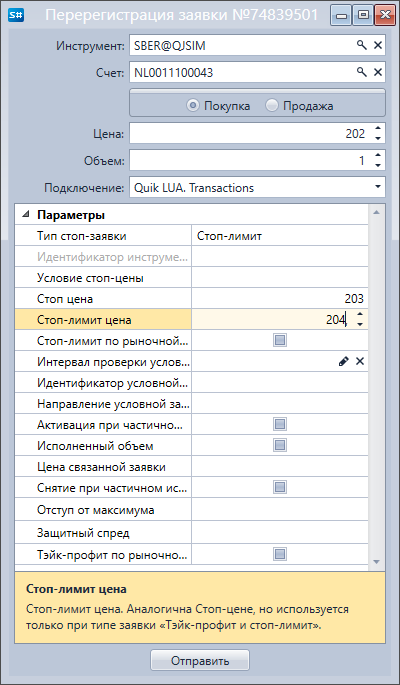The height and width of the screenshot is (685, 400).
Task: Toggle Исполненный объем checkbox
Action: point(279,445)
